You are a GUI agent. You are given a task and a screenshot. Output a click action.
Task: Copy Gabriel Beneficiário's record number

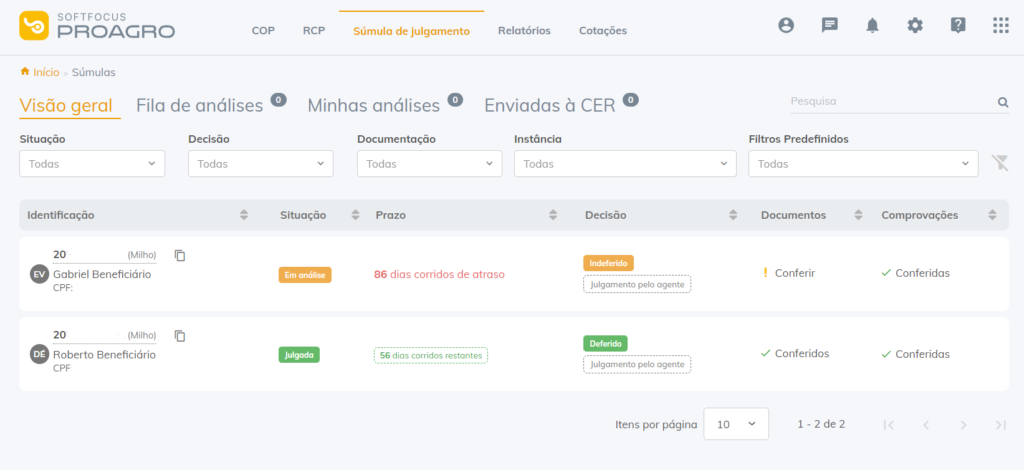[x=180, y=255]
